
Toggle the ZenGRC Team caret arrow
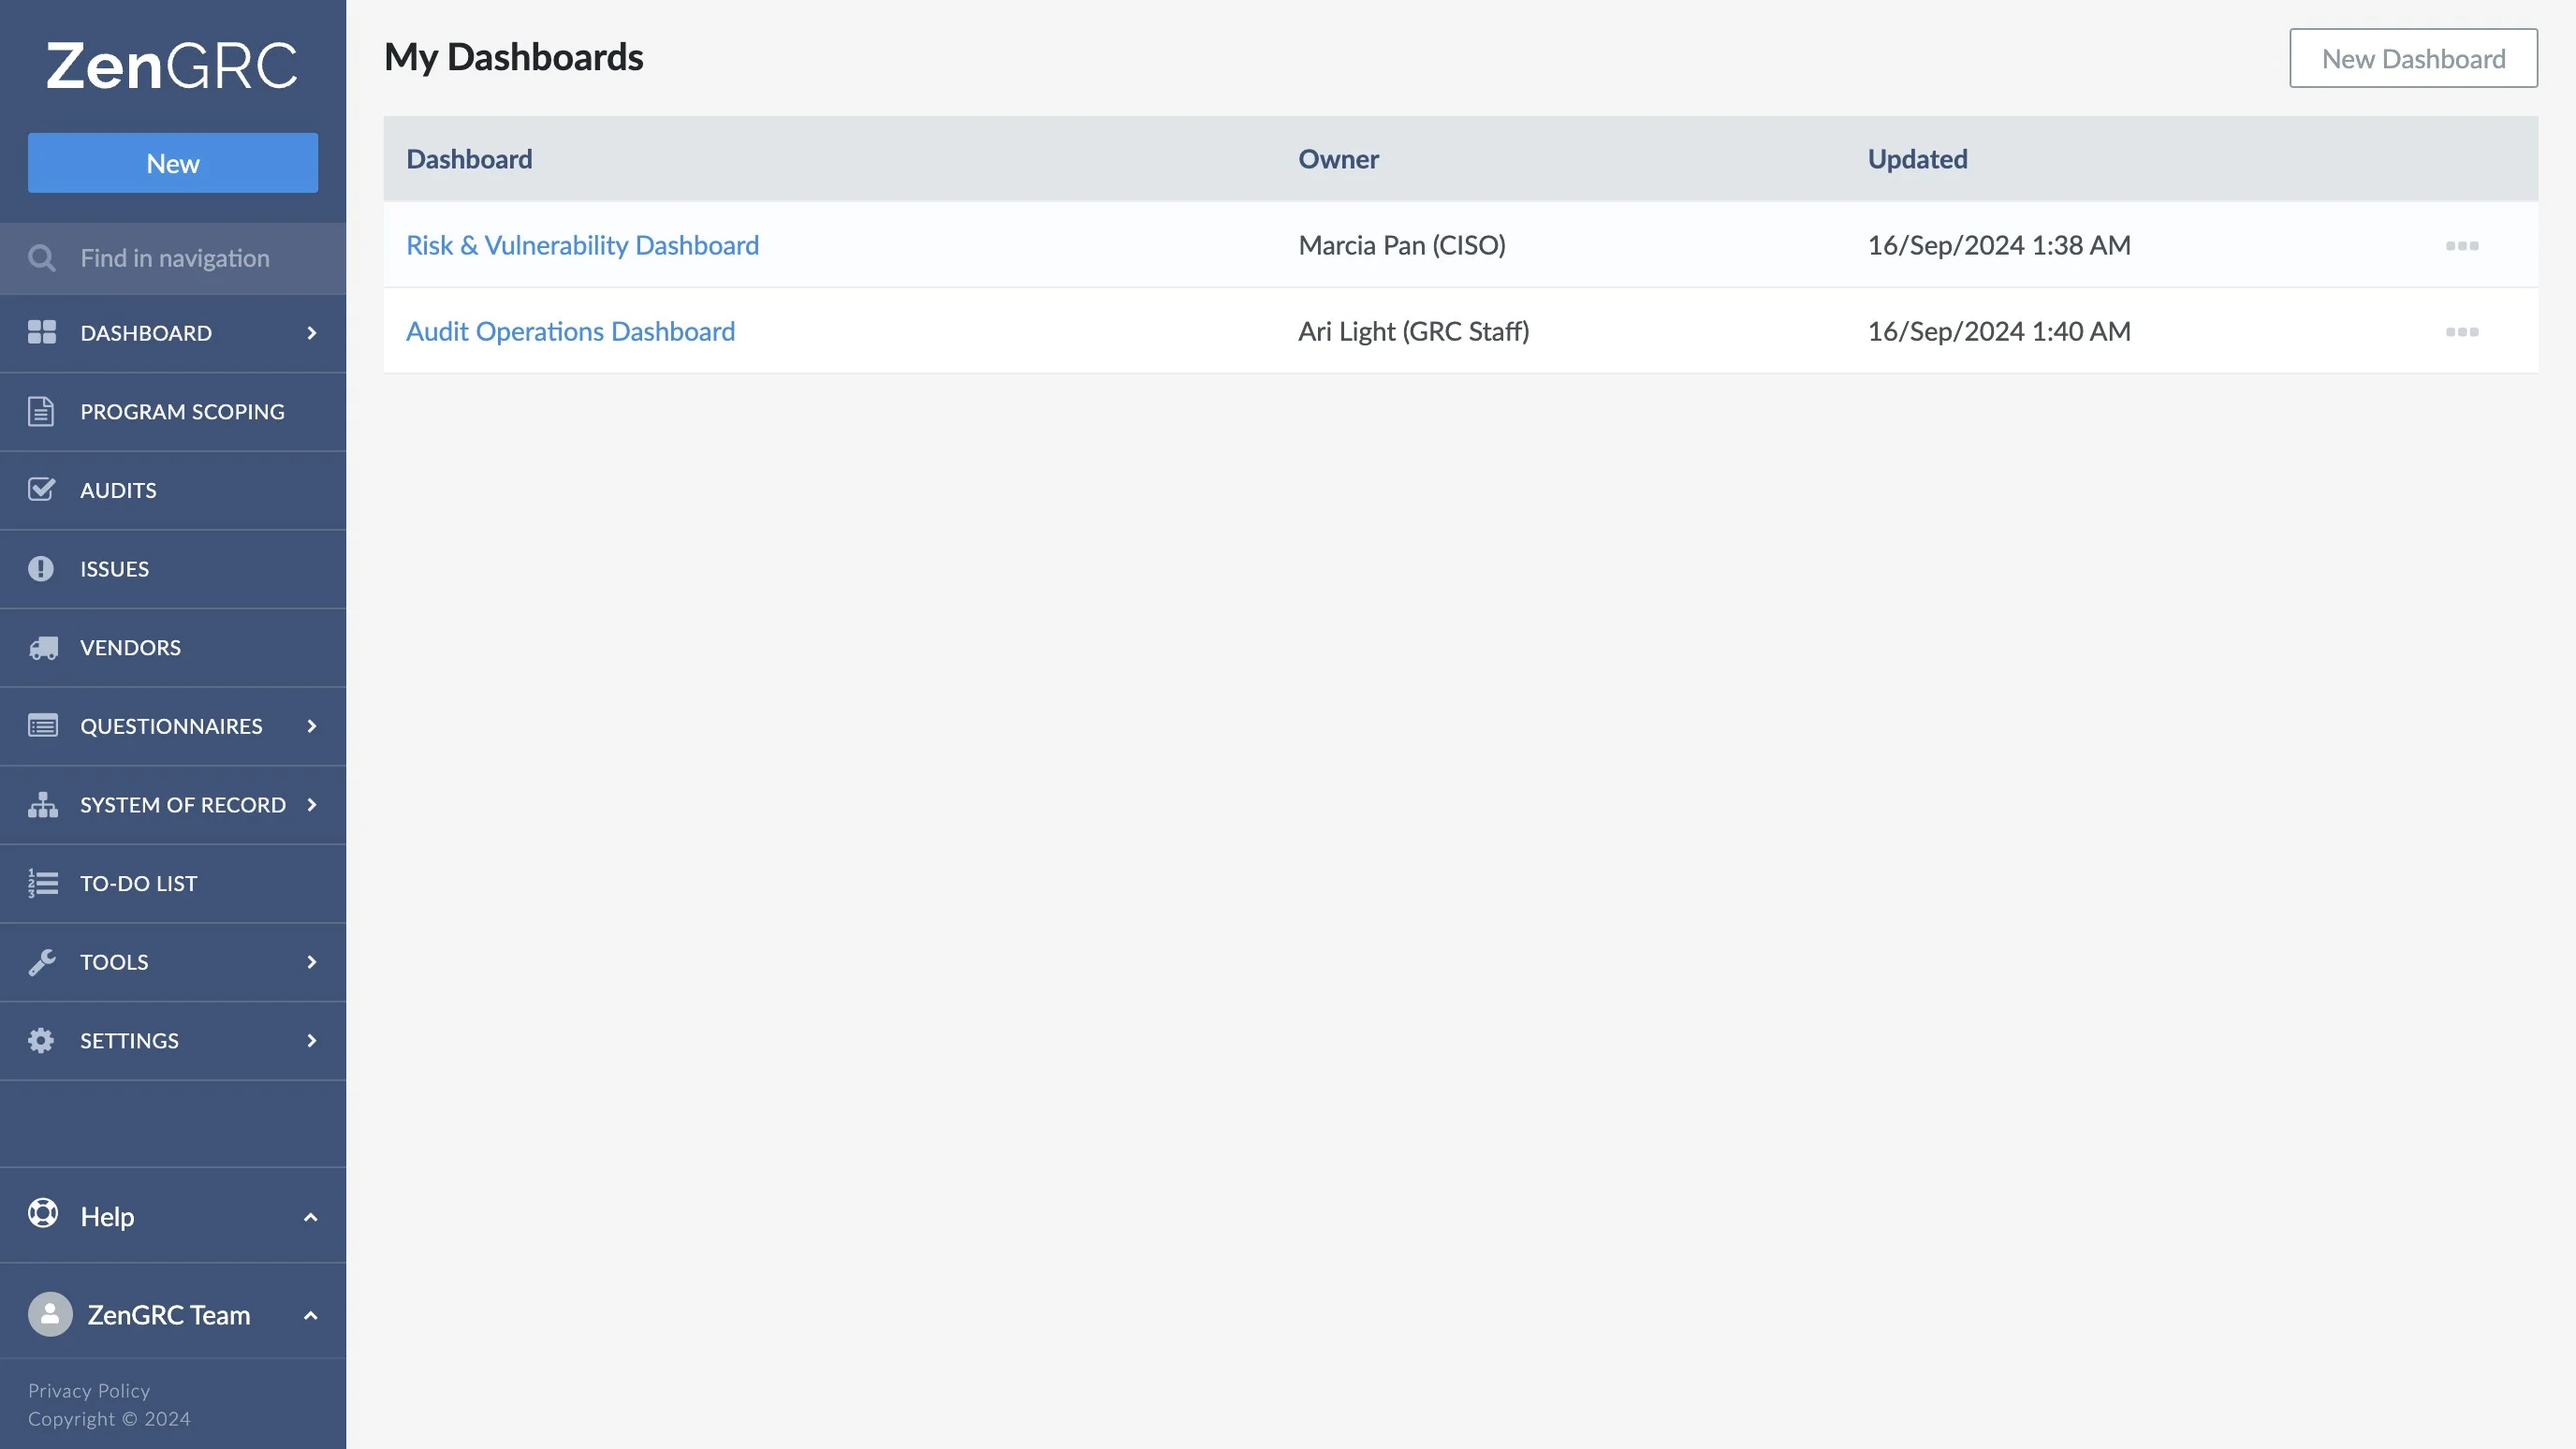tap(311, 1315)
